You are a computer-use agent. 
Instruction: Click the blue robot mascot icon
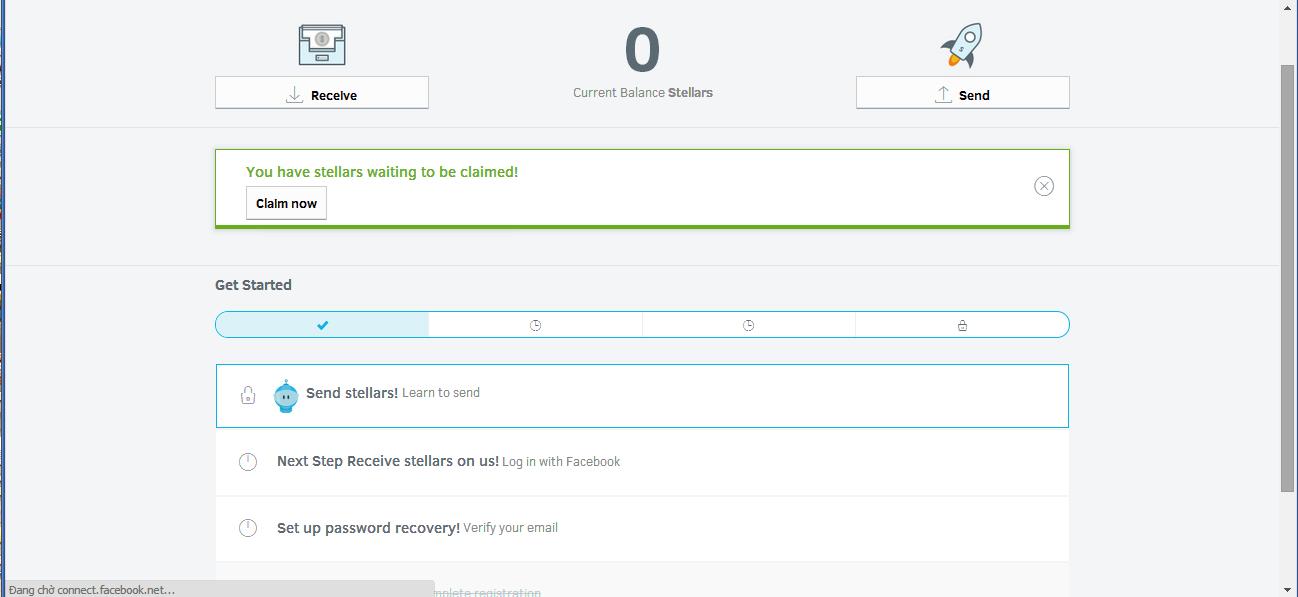286,396
